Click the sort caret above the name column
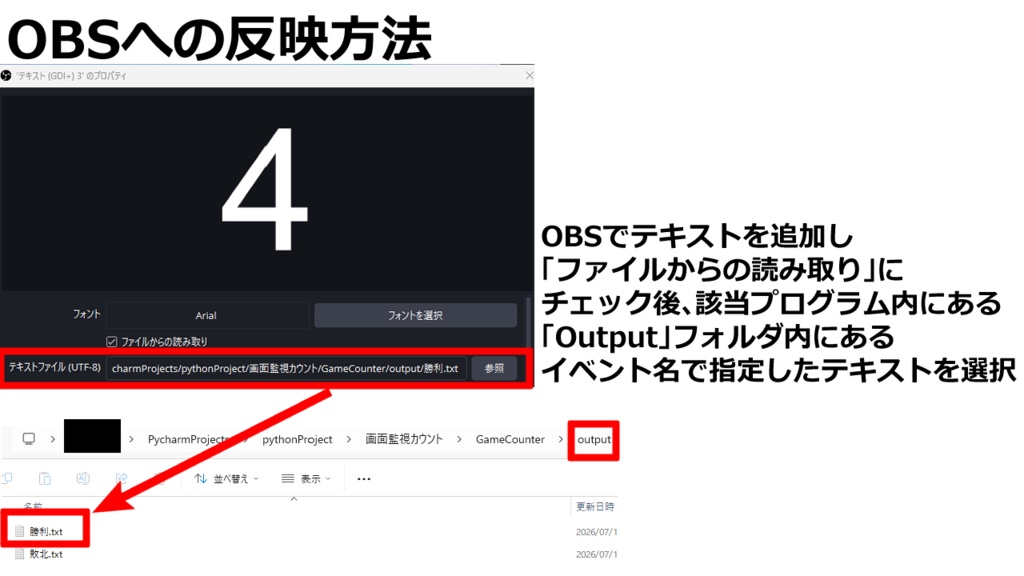Viewport: 1024px width, 576px height. tap(294, 499)
